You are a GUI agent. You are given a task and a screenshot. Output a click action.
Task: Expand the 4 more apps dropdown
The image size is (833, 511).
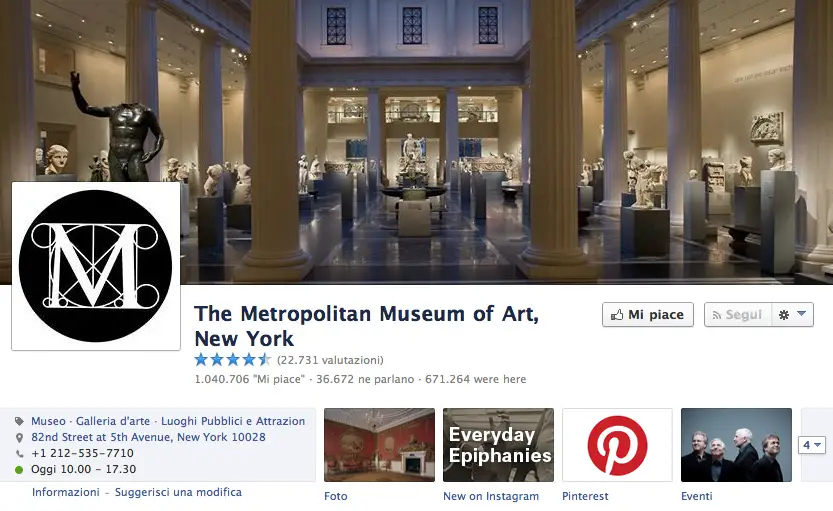pyautogui.click(x=812, y=445)
